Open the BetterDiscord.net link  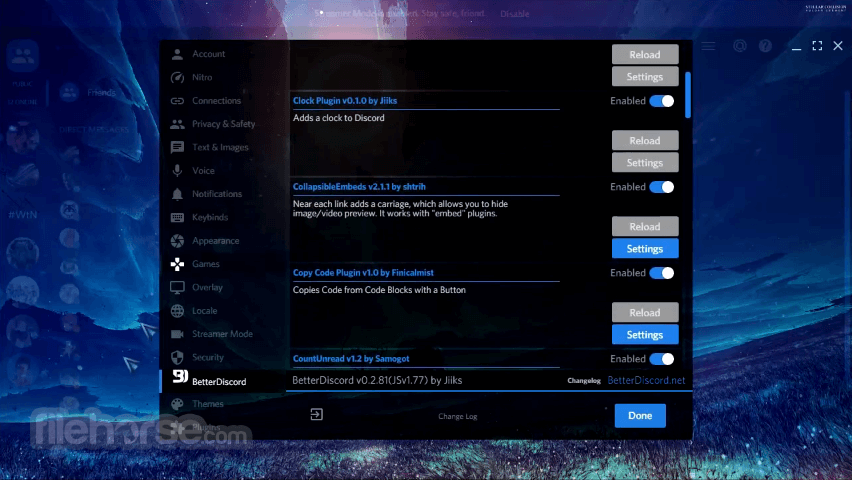(x=646, y=381)
